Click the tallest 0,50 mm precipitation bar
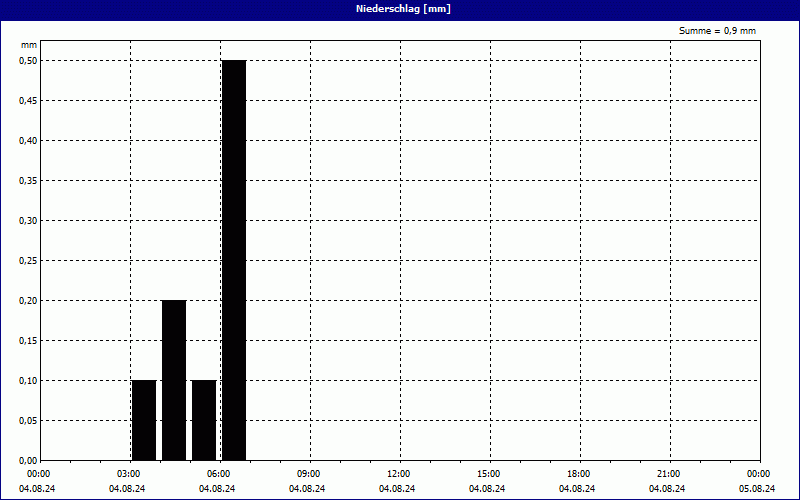 234,260
